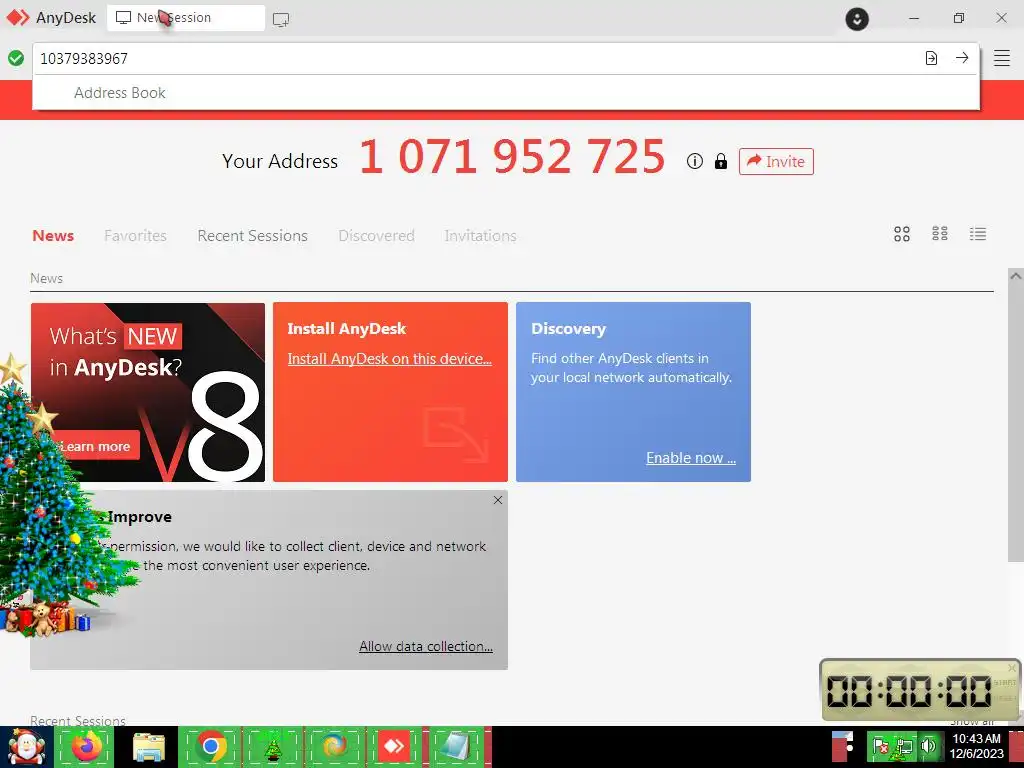
Task: Click the Install AnyDesk card heading
Action: [347, 328]
